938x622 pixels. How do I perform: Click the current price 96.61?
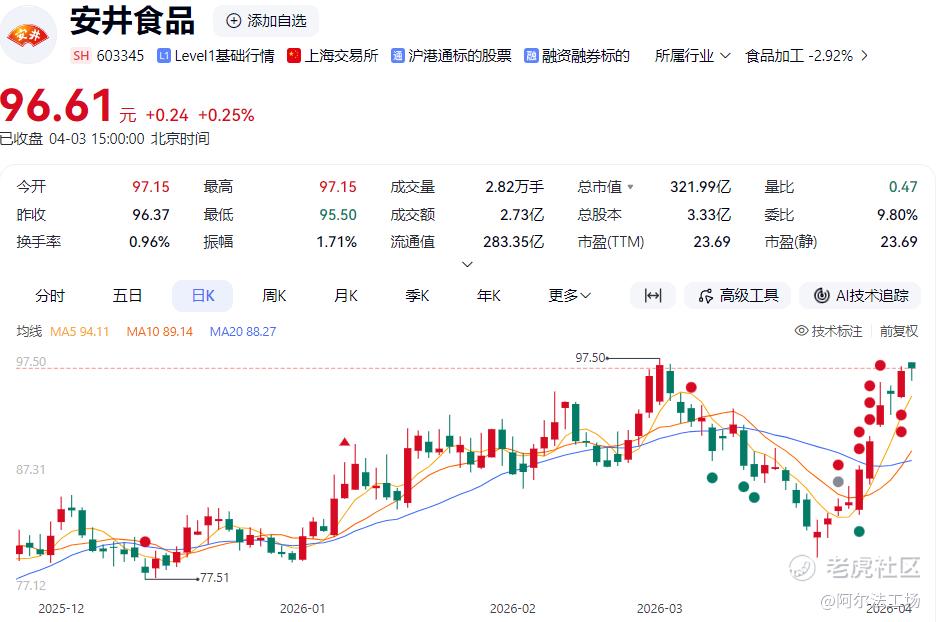click(x=57, y=105)
